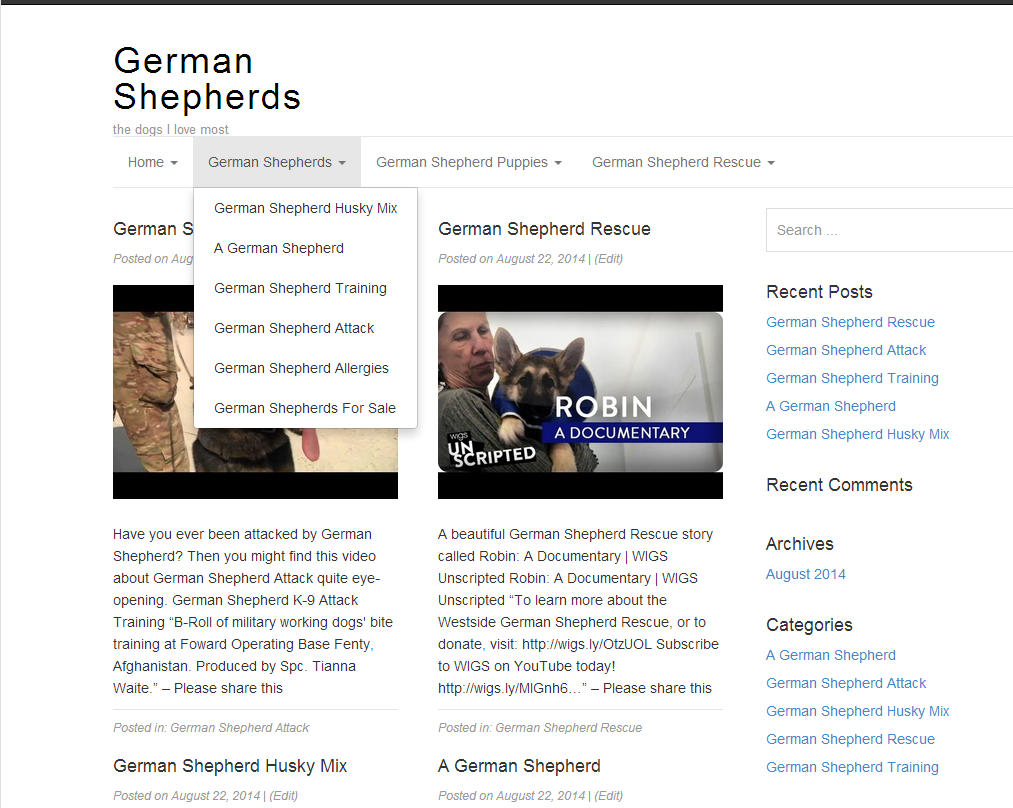Edit the A German Shepherd post
The width and height of the screenshot is (1013, 808).
coord(609,796)
